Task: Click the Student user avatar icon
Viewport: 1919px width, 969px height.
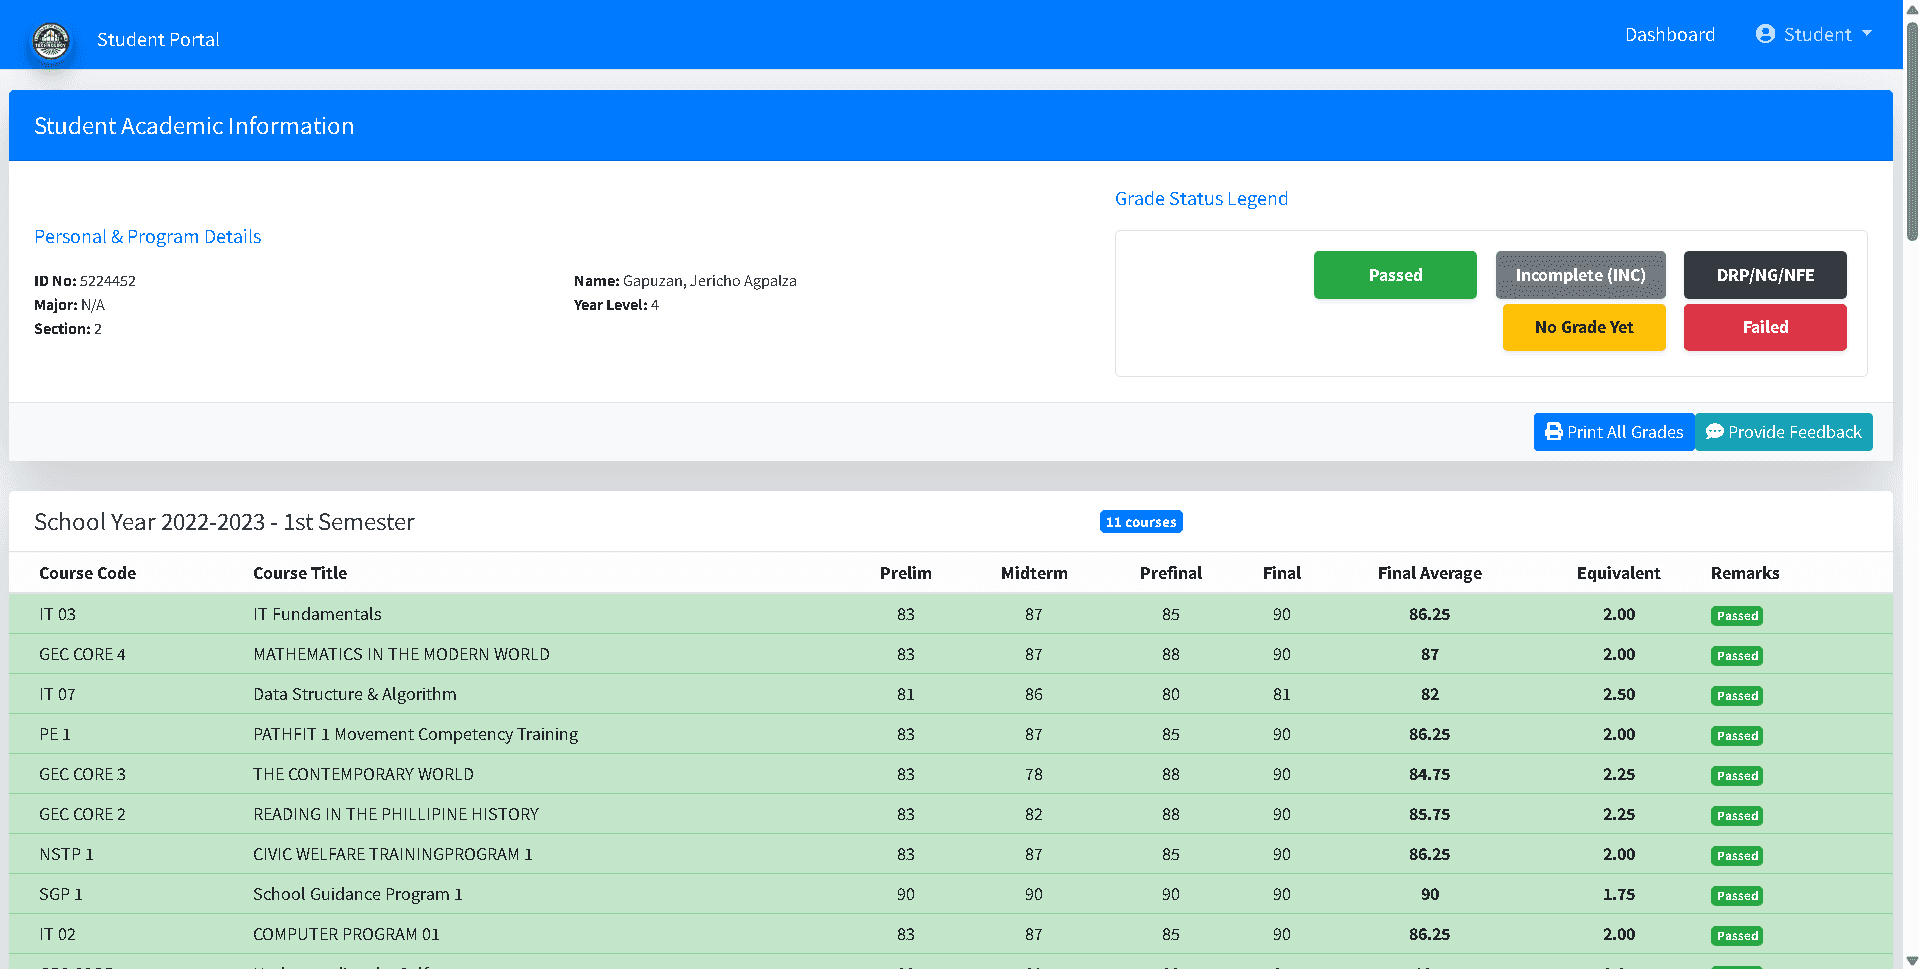Action: coord(1765,34)
